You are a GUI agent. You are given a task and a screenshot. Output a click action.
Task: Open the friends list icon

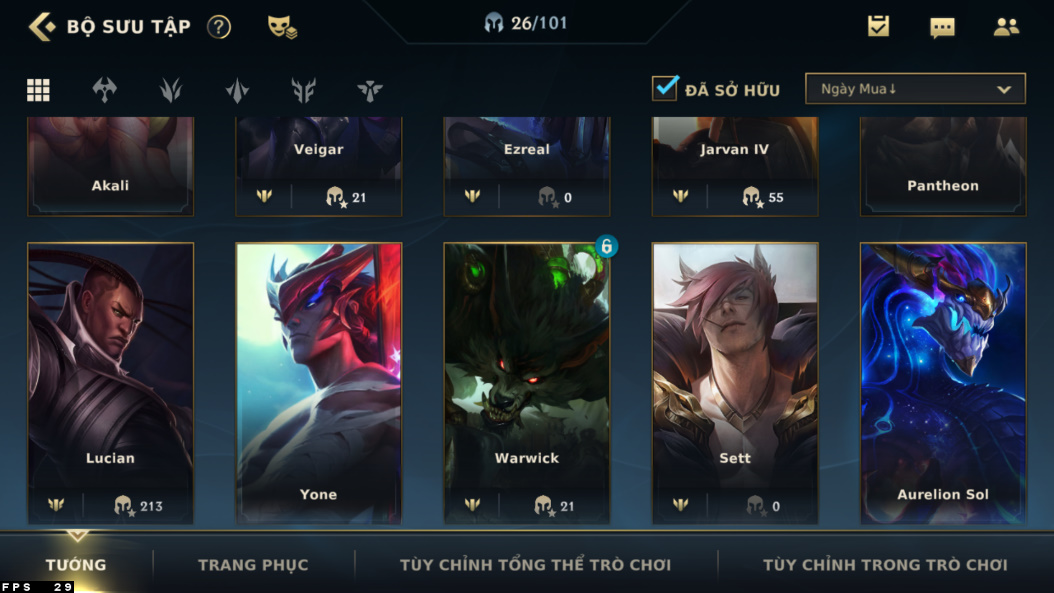[1006, 26]
